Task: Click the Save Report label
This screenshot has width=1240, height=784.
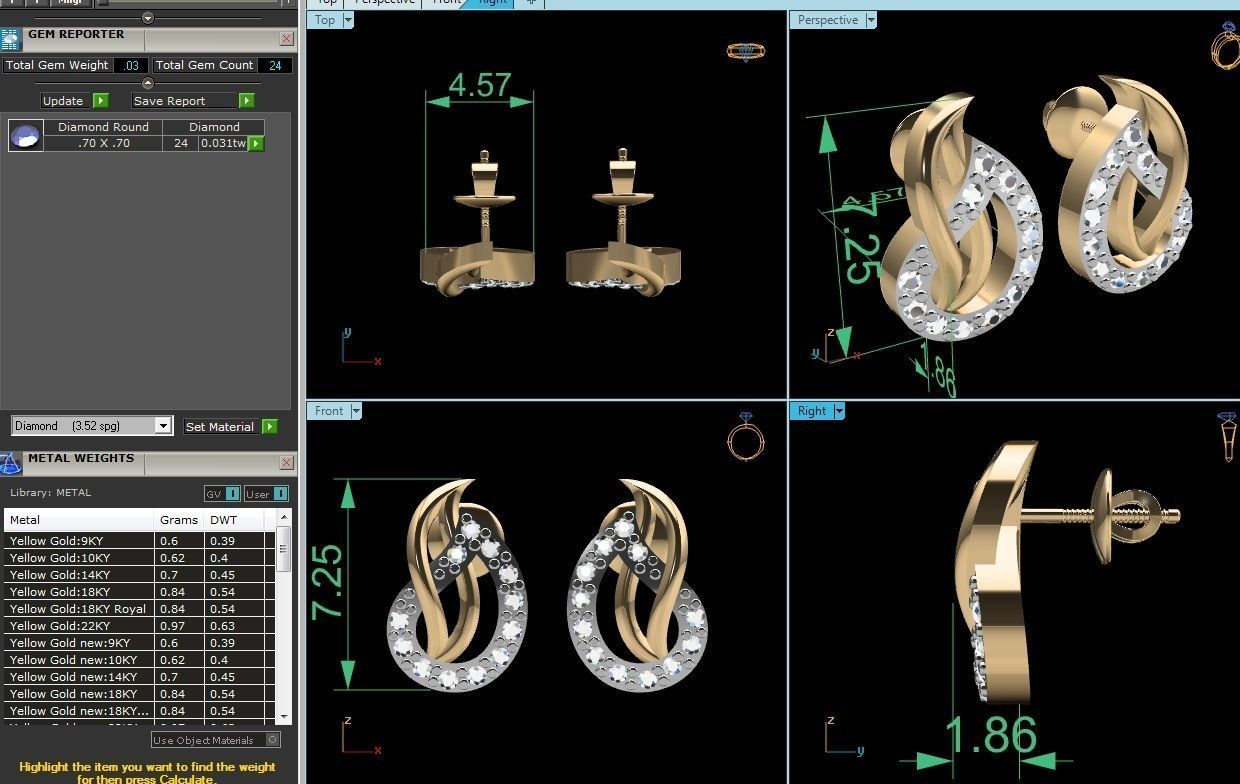Action: click(170, 101)
